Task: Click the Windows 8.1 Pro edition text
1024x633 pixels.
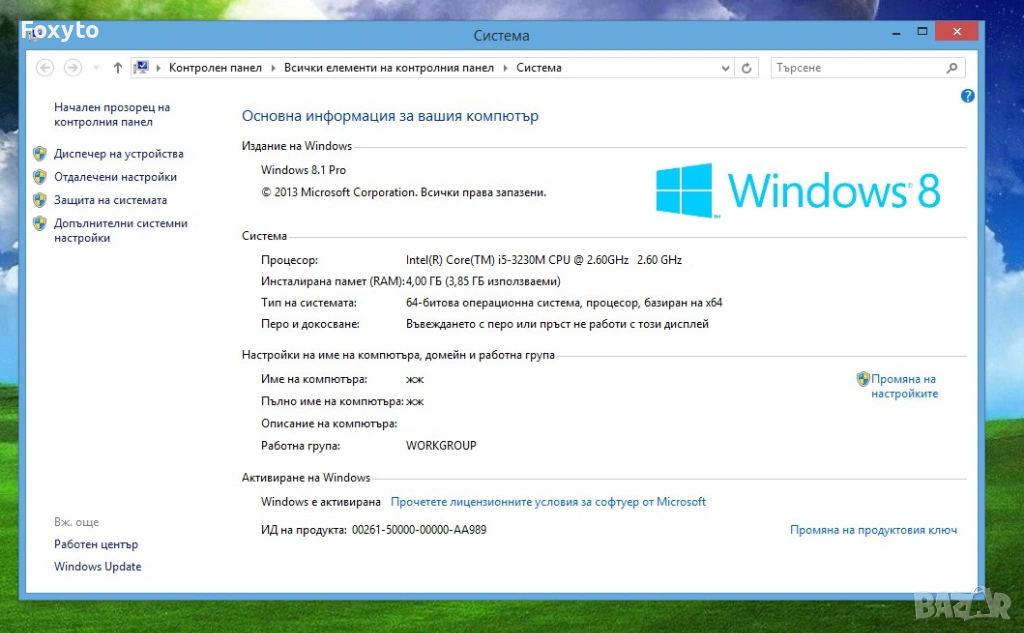Action: 303,170
